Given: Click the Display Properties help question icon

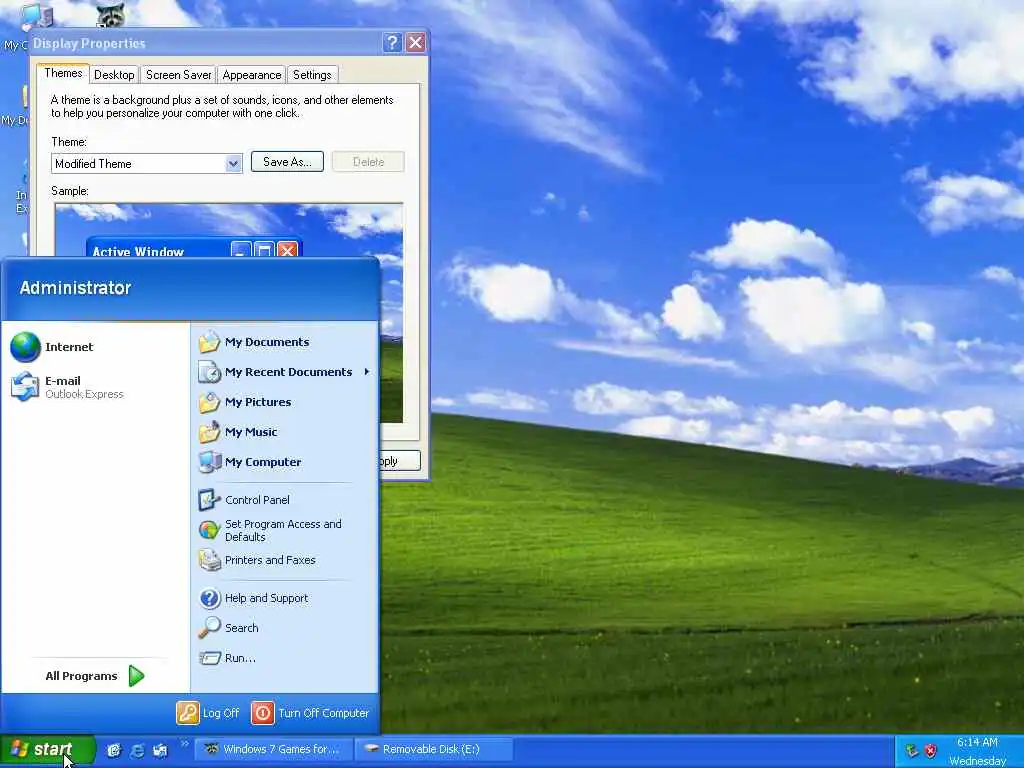Looking at the screenshot, I should (x=392, y=43).
